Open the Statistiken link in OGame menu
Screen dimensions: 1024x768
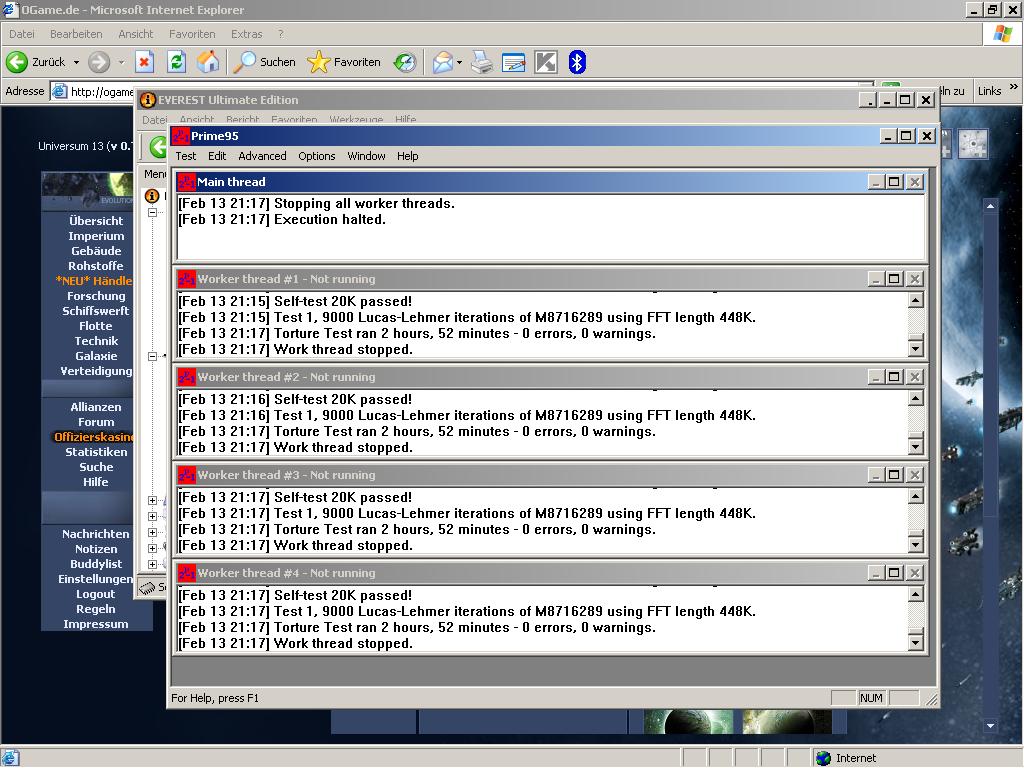pos(96,452)
